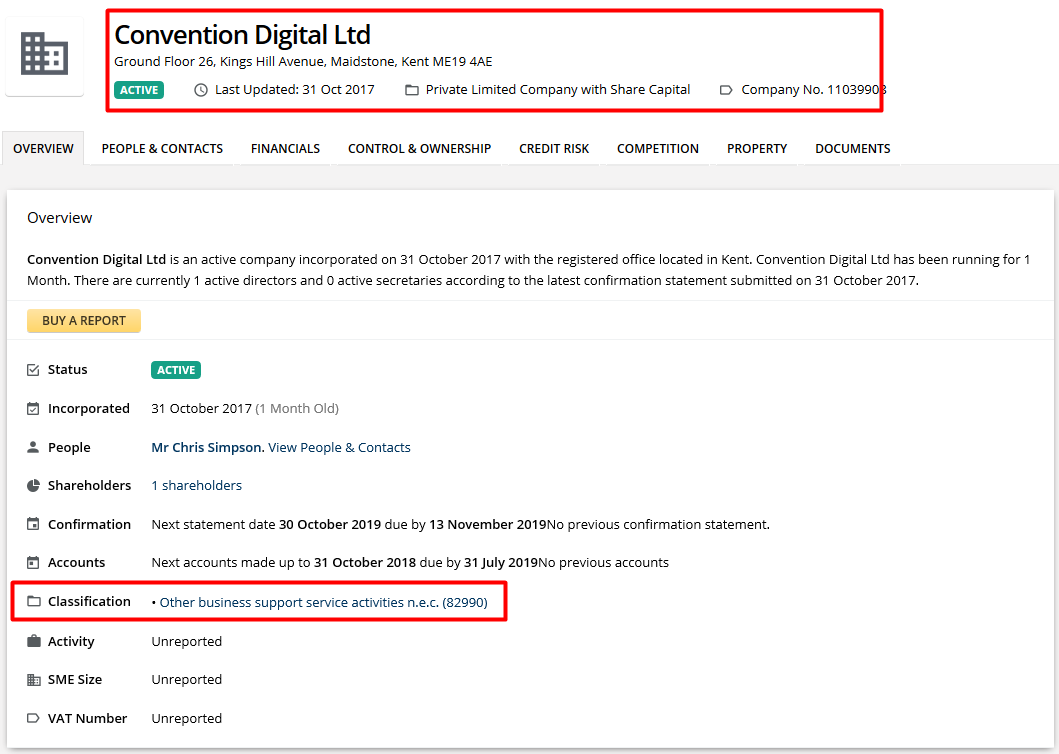The image size is (1059, 754).
Task: Click the briefcase icon next to Activity
Action: coord(33,641)
